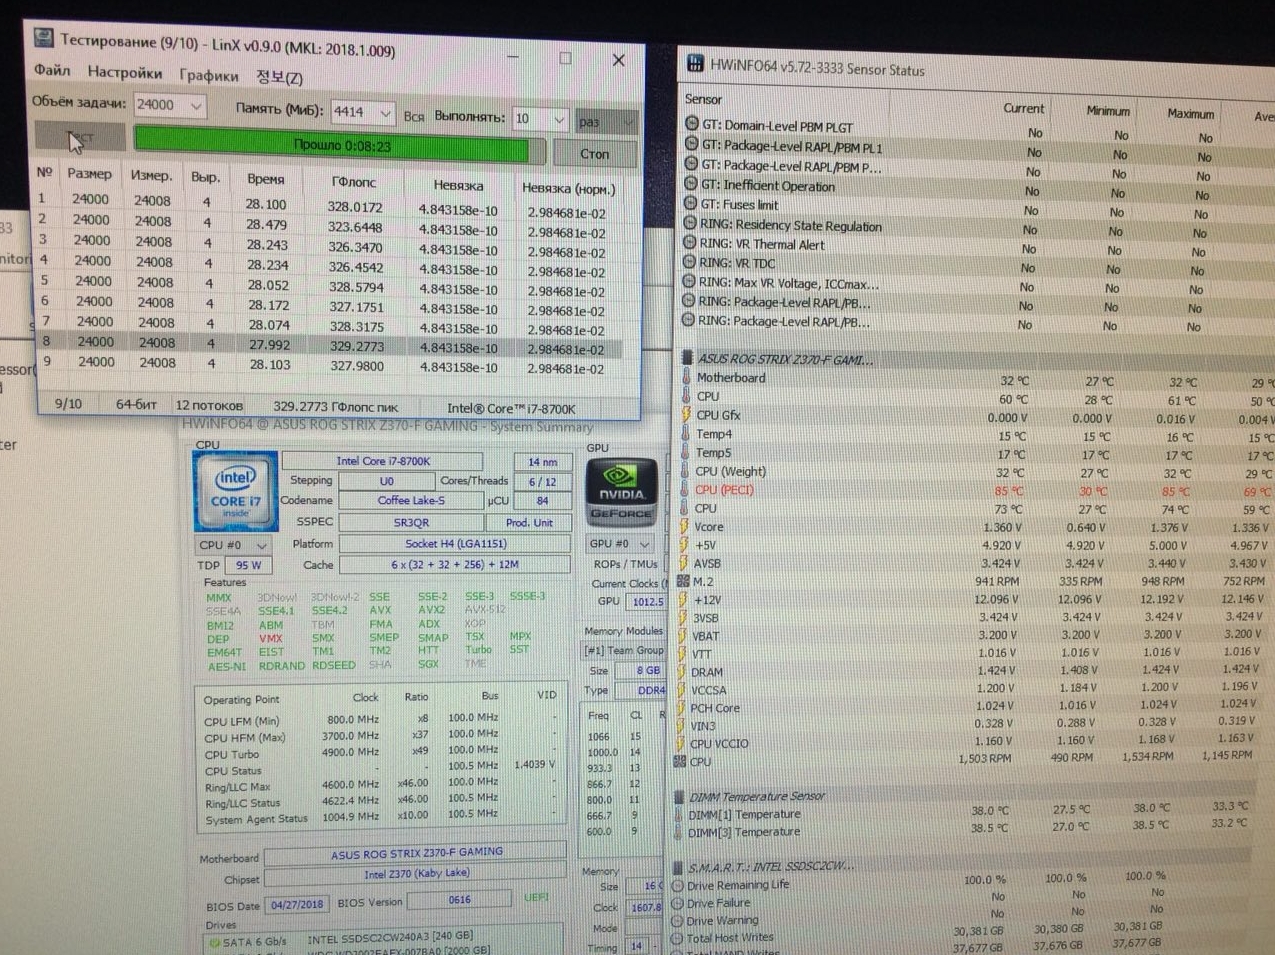The height and width of the screenshot is (955, 1275).
Task: Click the Intel Z370 (Kaby Lake) chipset field
Action: click(416, 874)
